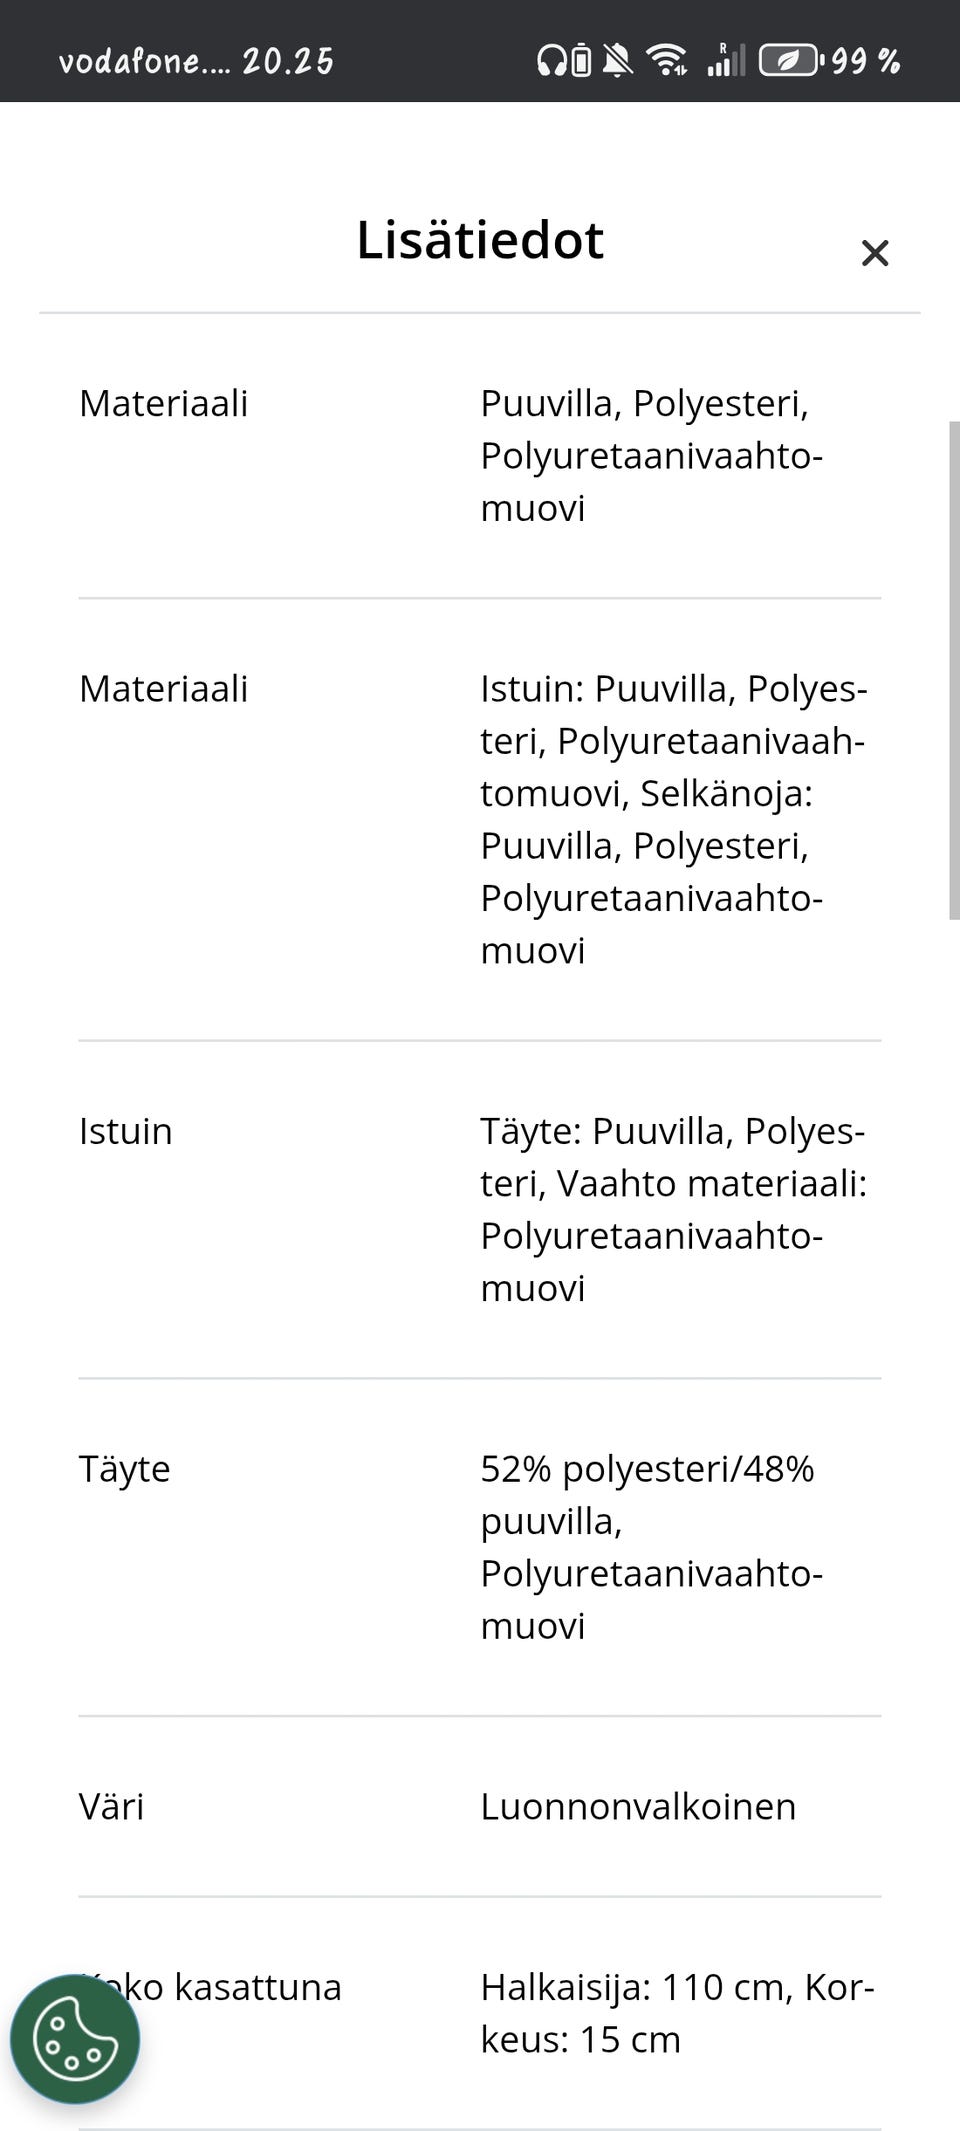Tap the Istuin row label

coord(126,1130)
